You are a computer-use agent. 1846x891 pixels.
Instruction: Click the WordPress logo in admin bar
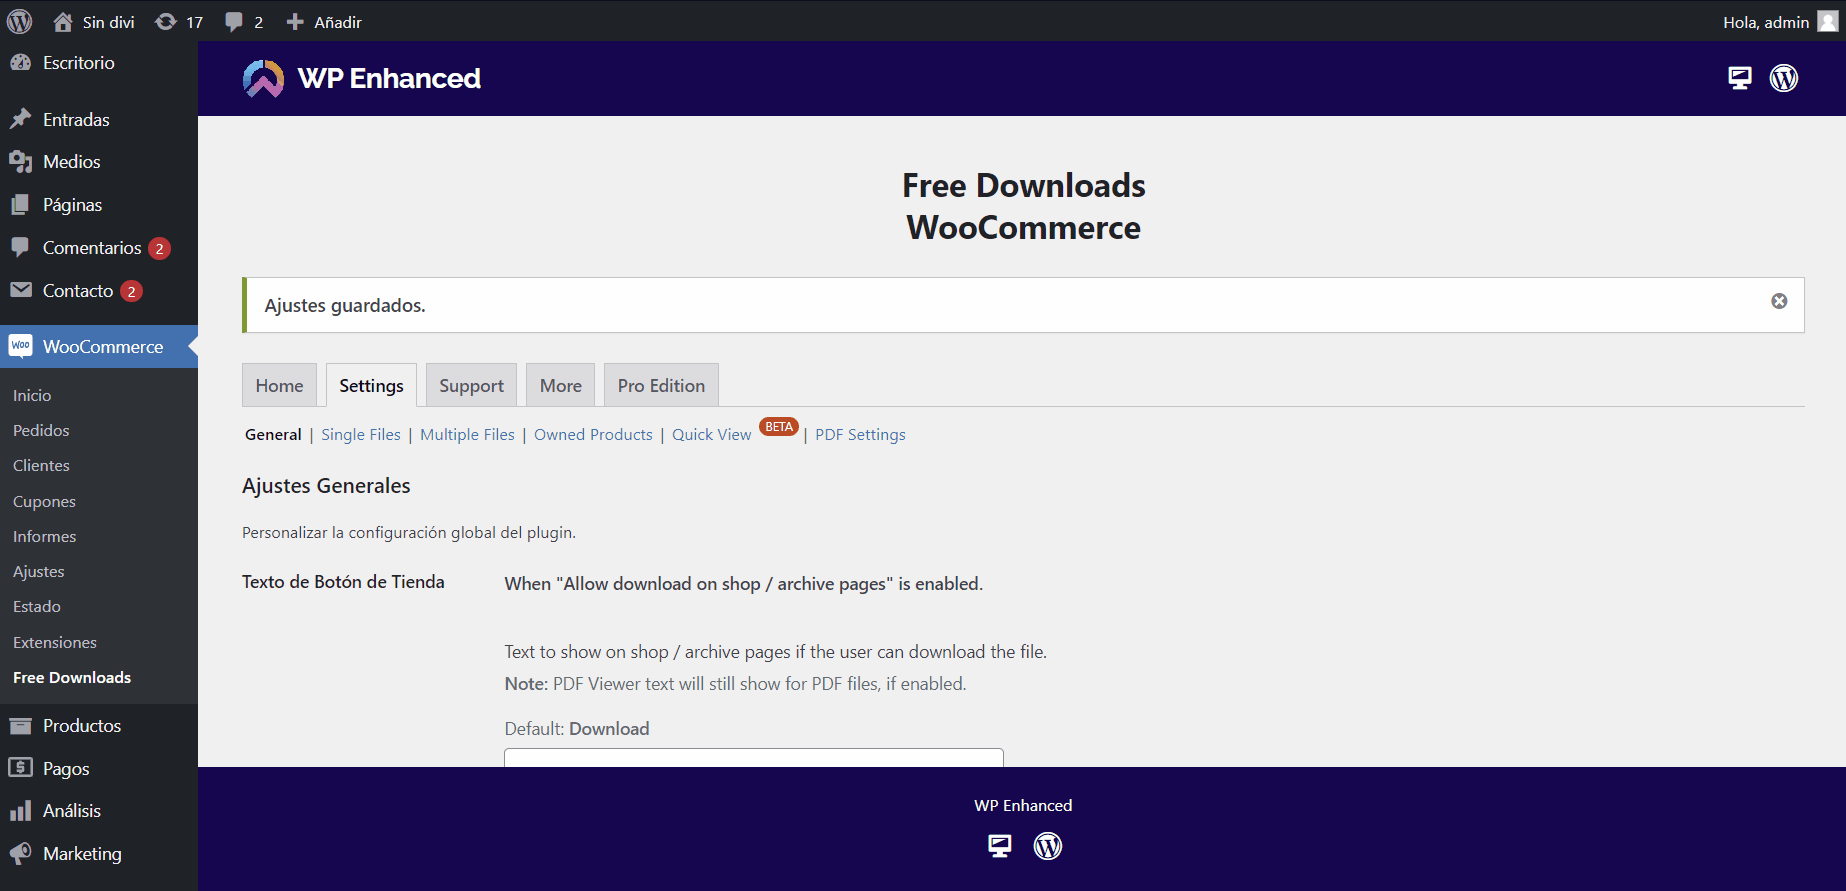coord(20,21)
